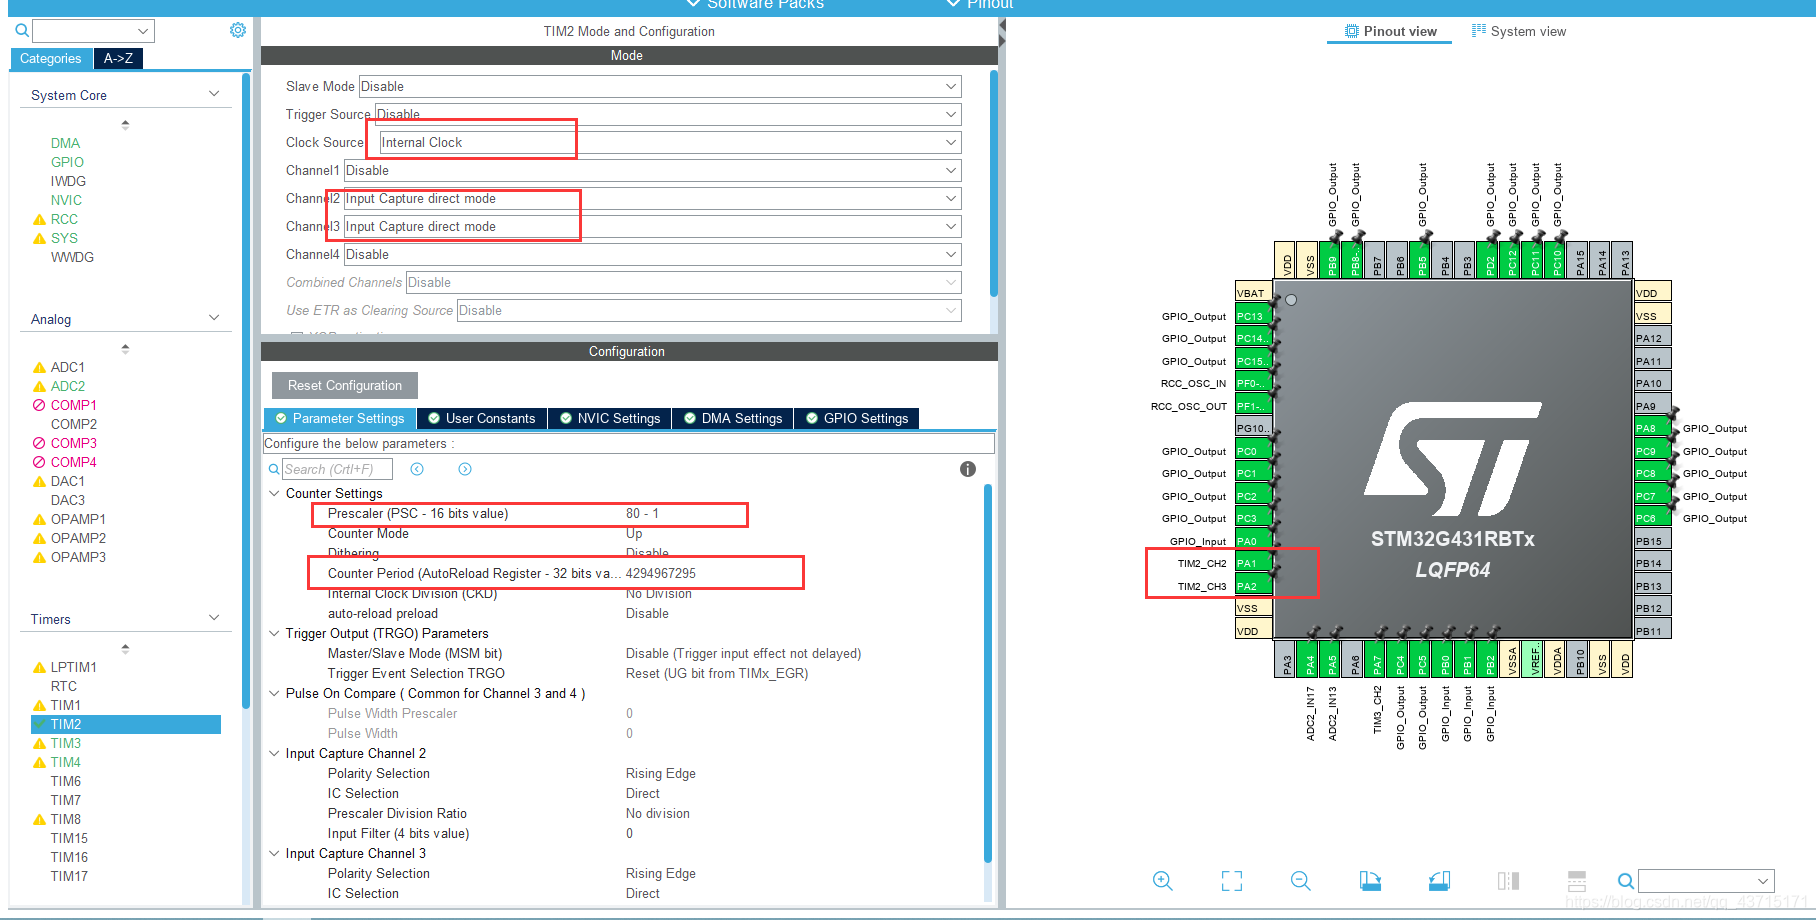This screenshot has width=1816, height=920.
Task: Select the Parameter Settings tab
Action: click(x=340, y=418)
